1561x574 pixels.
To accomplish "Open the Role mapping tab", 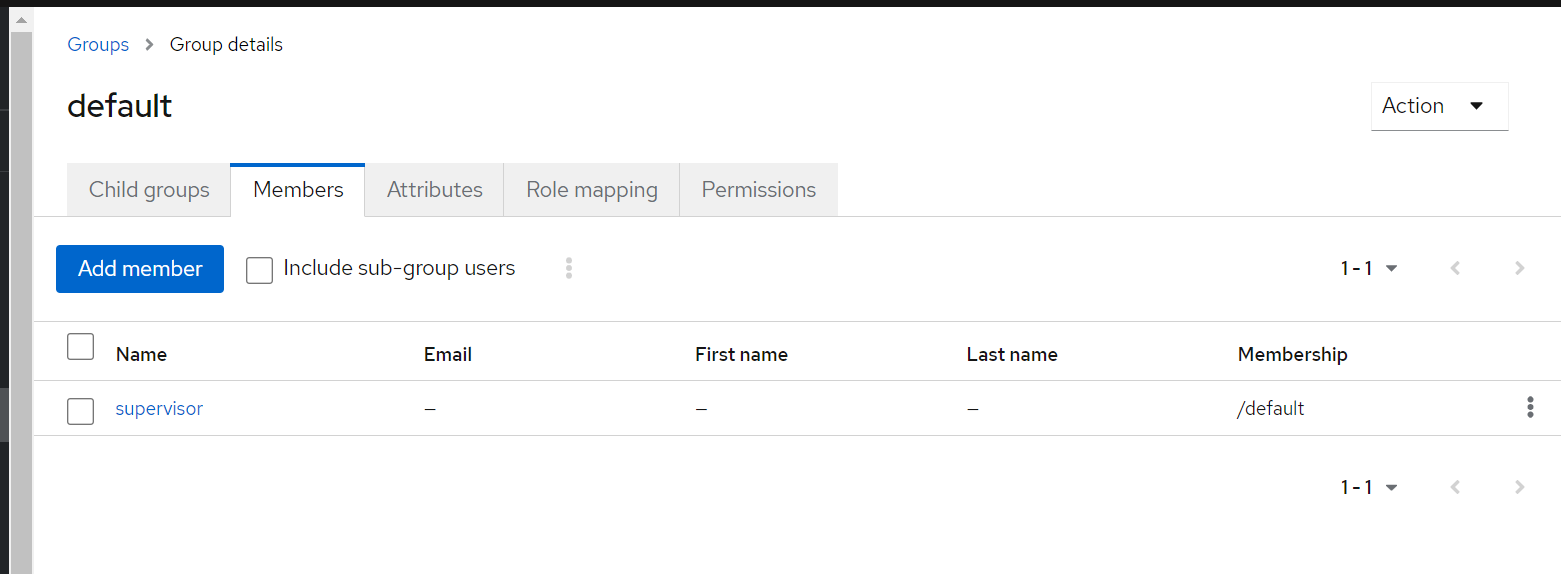I will pos(591,190).
